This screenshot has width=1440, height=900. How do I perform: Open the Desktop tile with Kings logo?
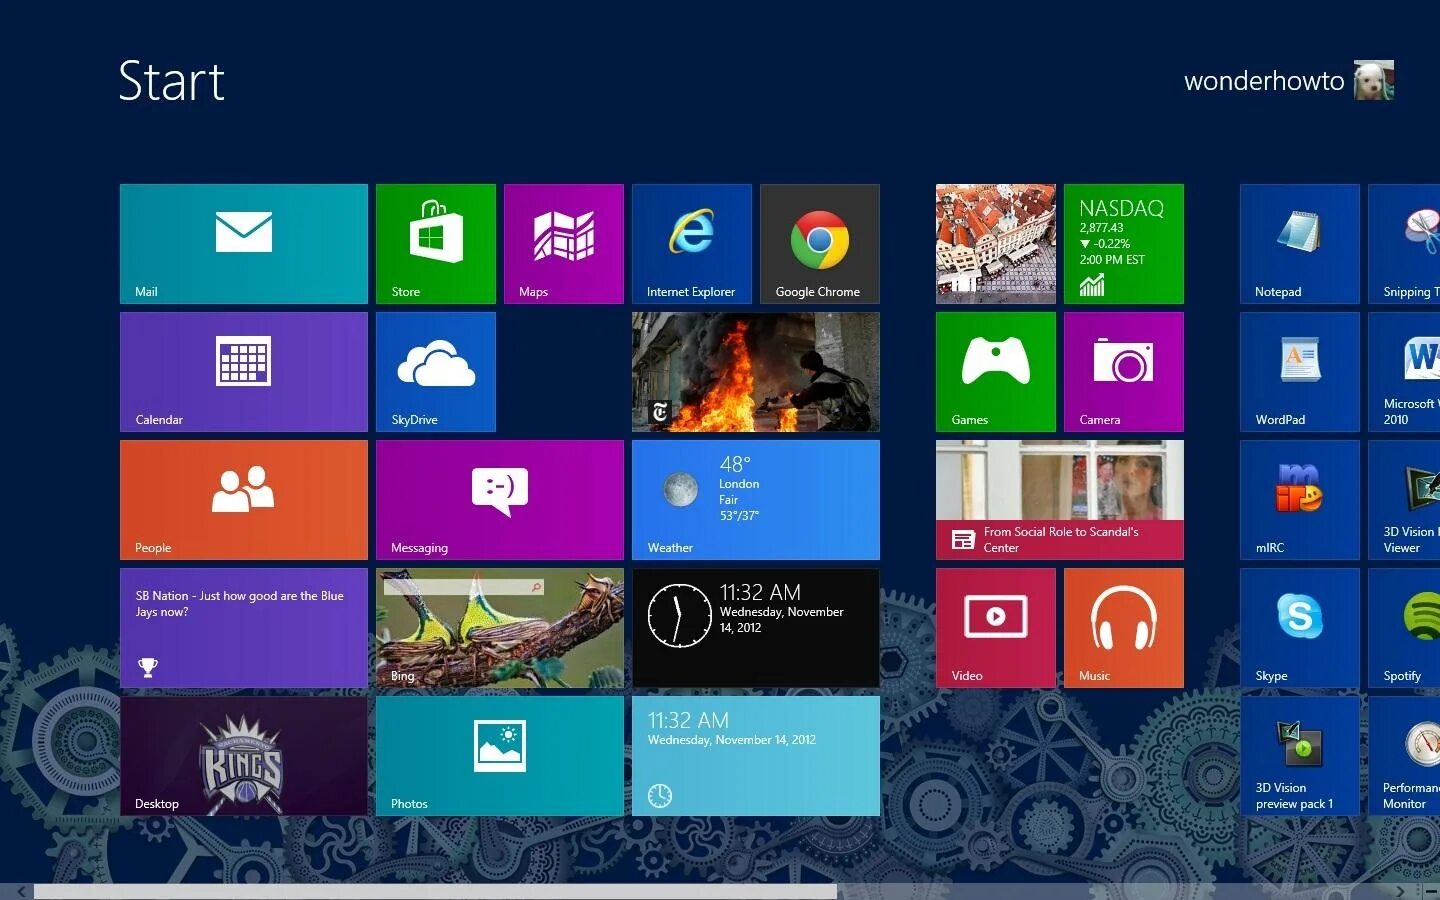click(x=244, y=756)
